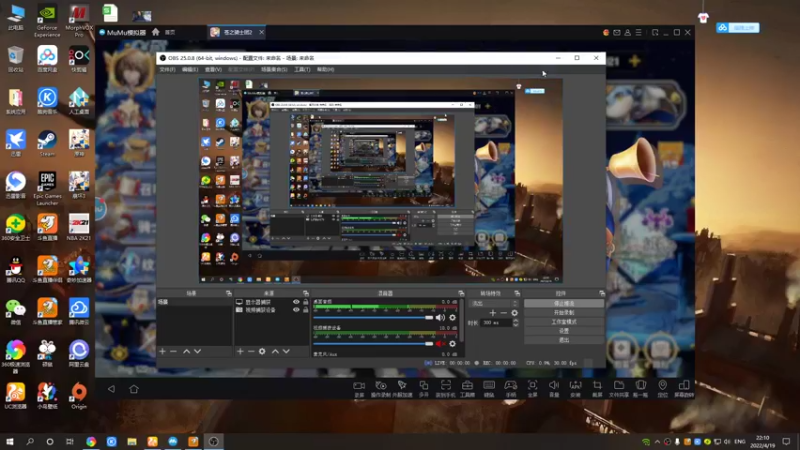Toggle lock on display capture source

pos(306,302)
